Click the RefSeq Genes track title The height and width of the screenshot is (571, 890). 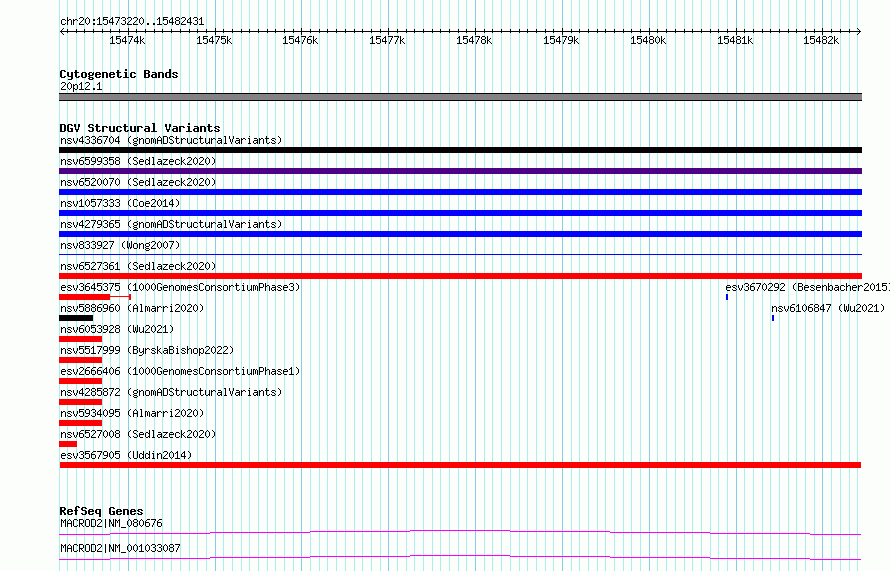[x=101, y=511]
